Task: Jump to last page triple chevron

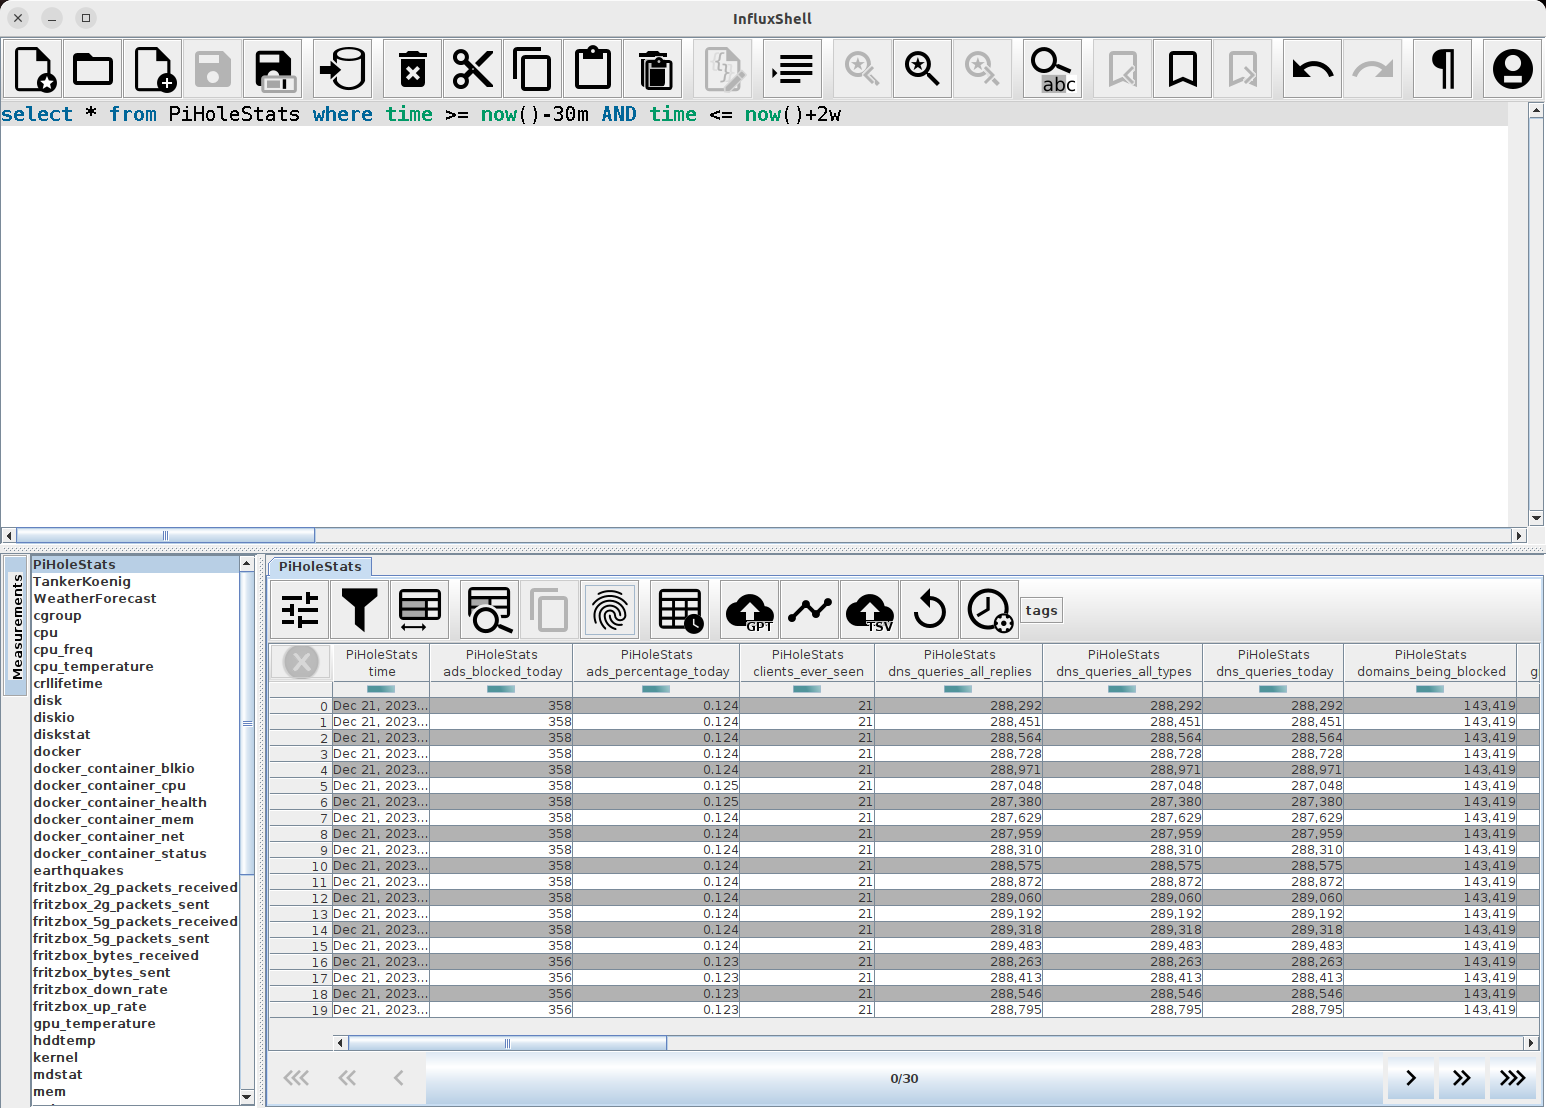Action: 1512,1078
